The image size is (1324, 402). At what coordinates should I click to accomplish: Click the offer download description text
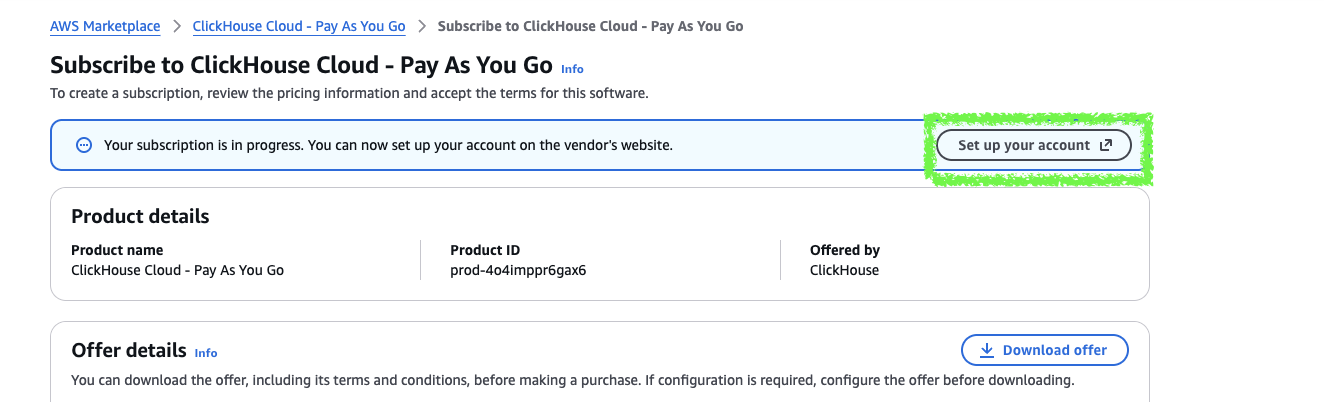click(572, 380)
